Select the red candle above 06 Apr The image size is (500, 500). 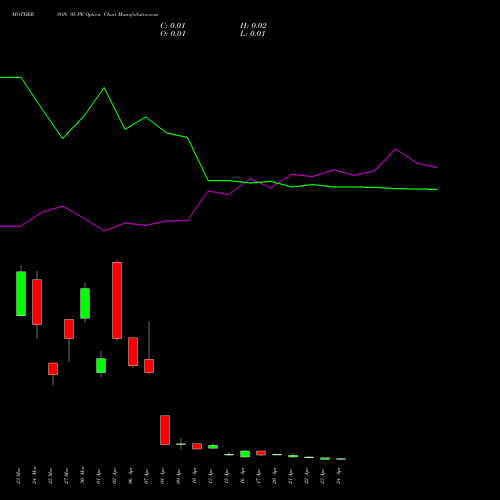tap(133, 352)
